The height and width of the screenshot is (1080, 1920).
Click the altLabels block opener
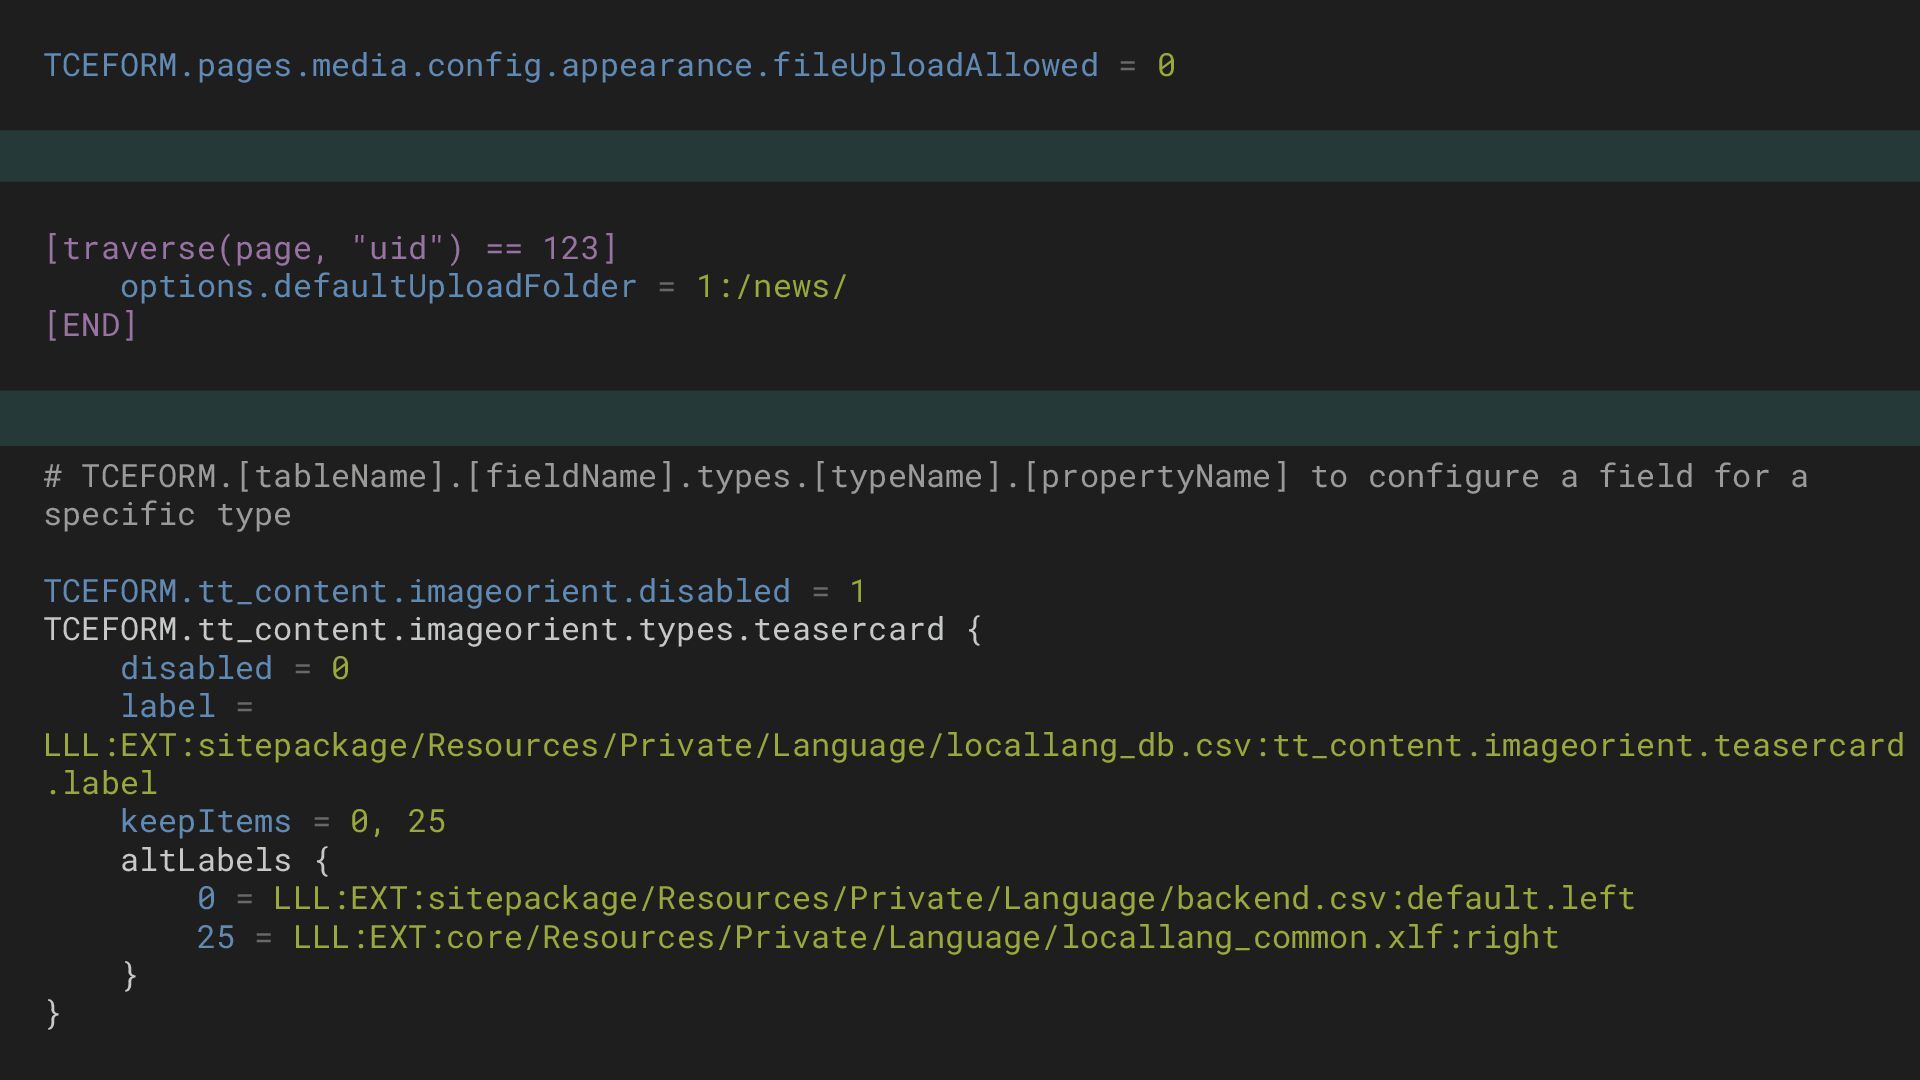(224, 861)
